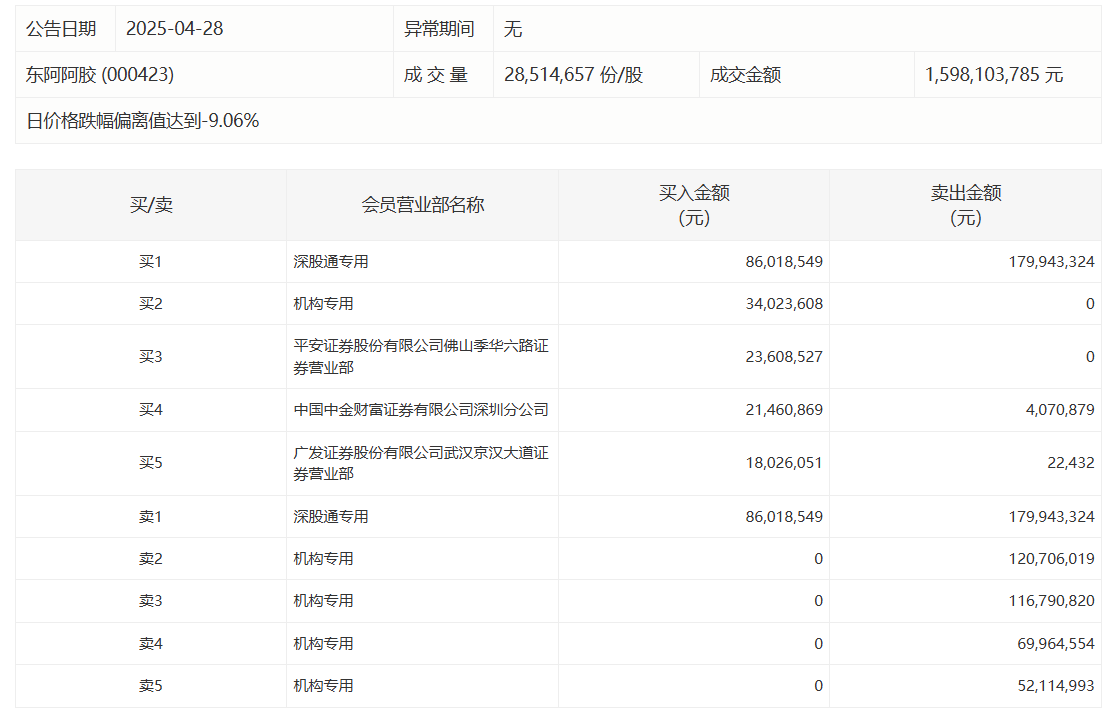Screen dimensions: 1116x716
Task: Select the 买2 row label
Action: [151, 304]
